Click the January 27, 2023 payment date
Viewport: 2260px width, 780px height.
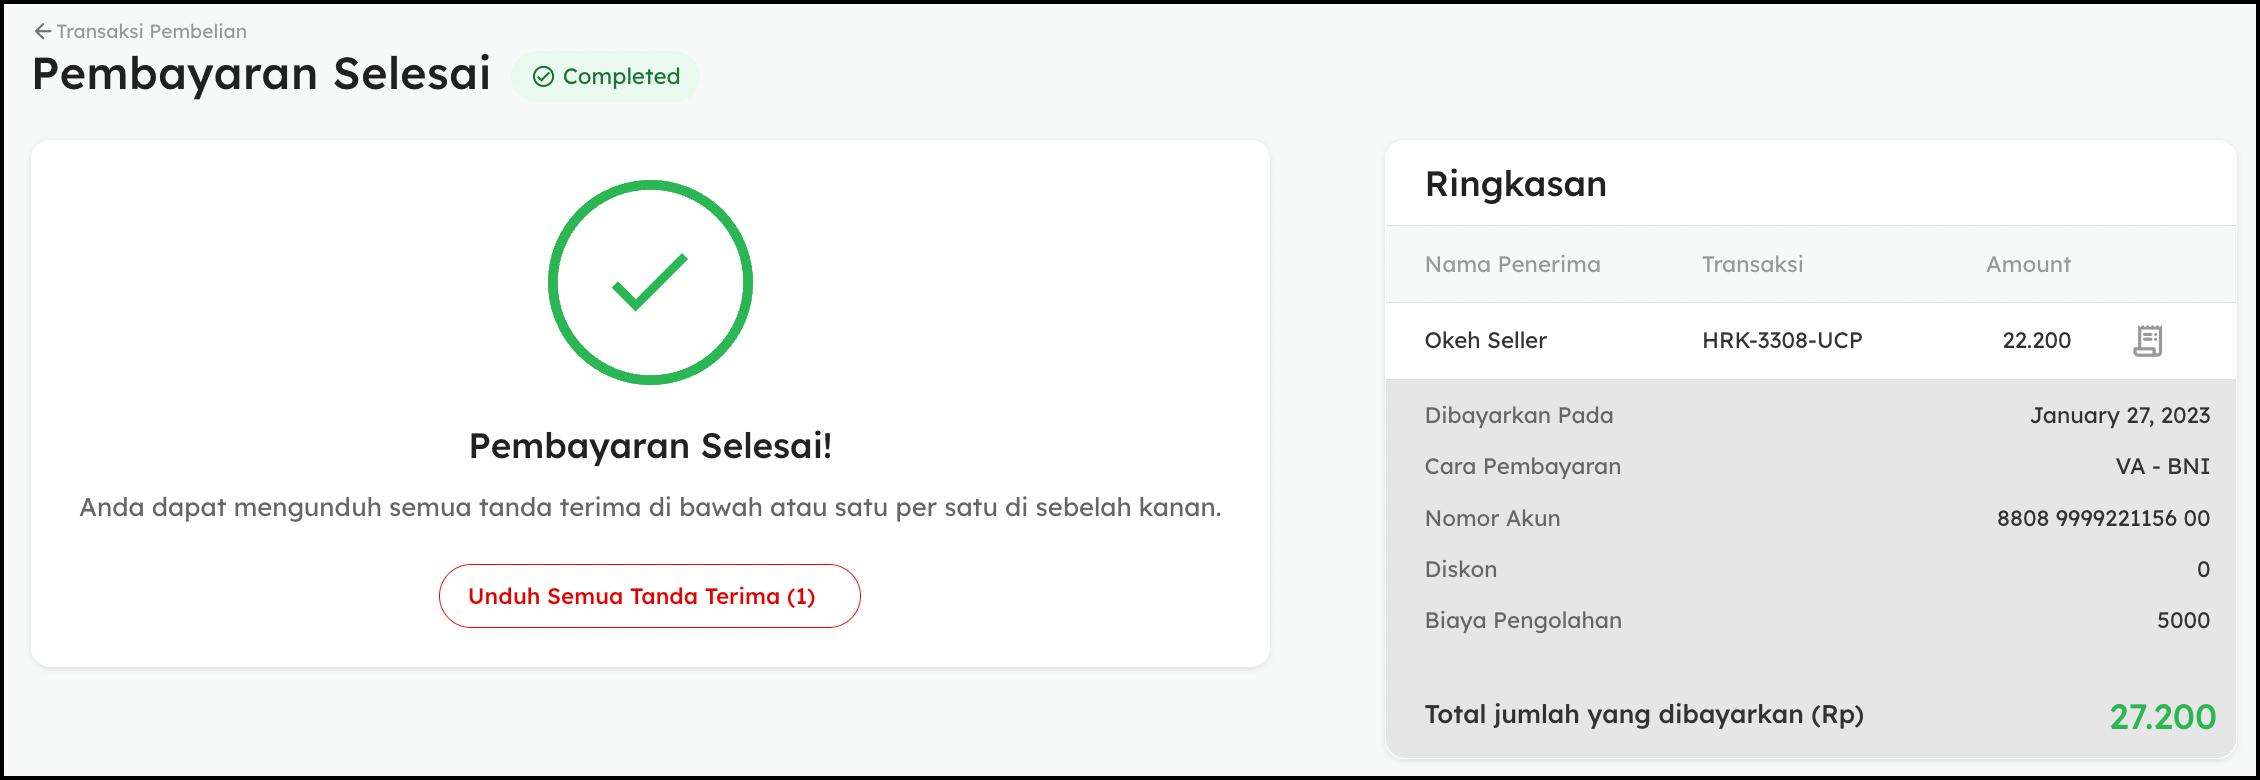[x=2119, y=415]
